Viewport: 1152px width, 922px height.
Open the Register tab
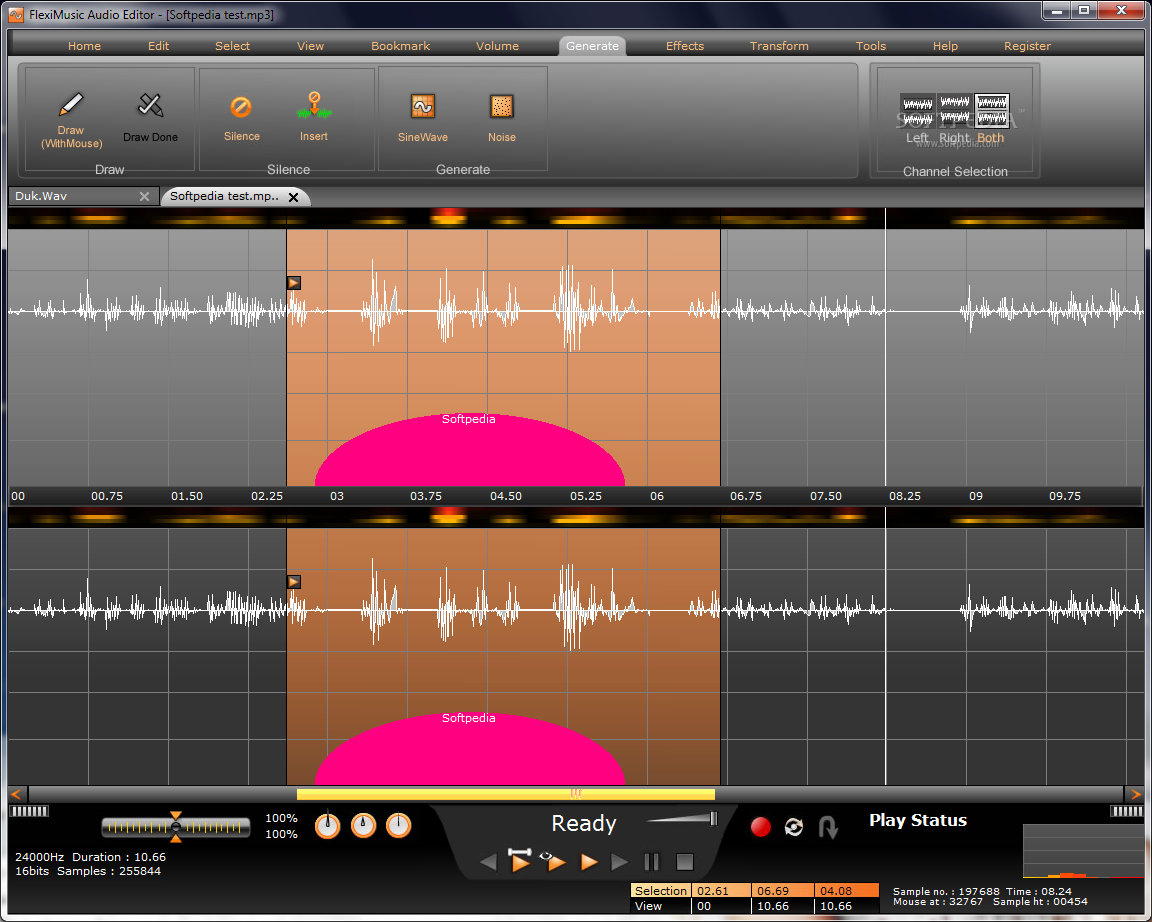[1027, 46]
